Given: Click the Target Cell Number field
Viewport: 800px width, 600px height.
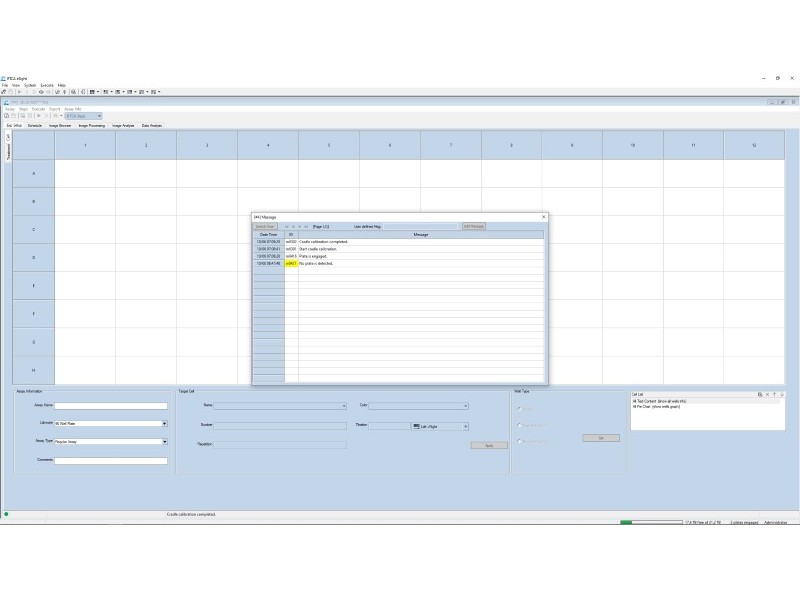Looking at the screenshot, I should [x=280, y=426].
